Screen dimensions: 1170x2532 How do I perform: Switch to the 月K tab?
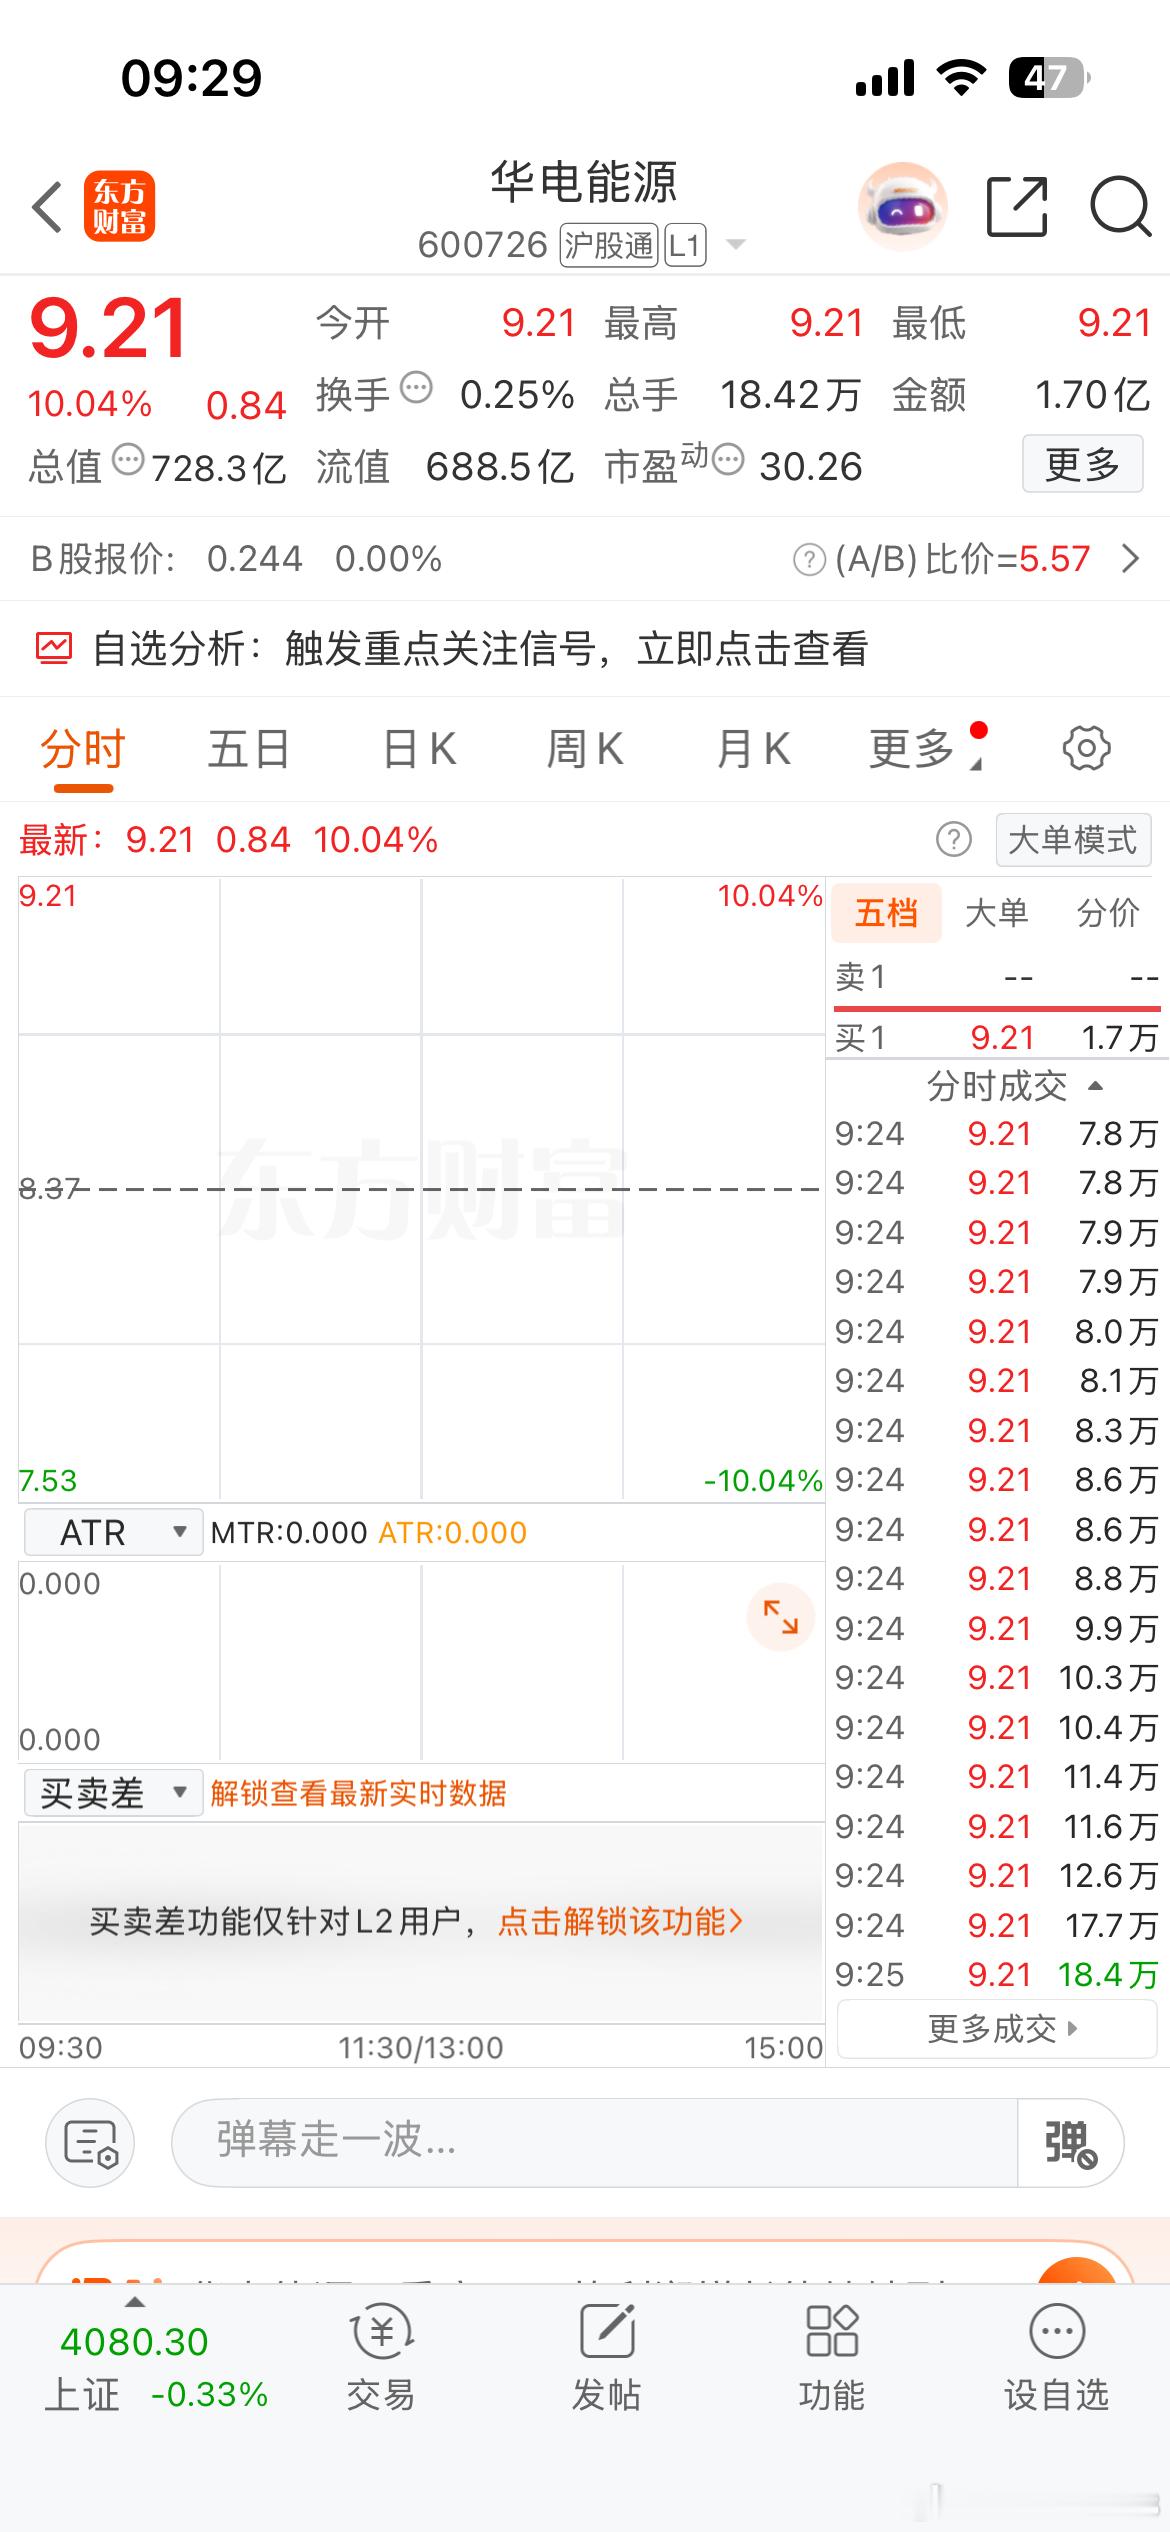(754, 749)
